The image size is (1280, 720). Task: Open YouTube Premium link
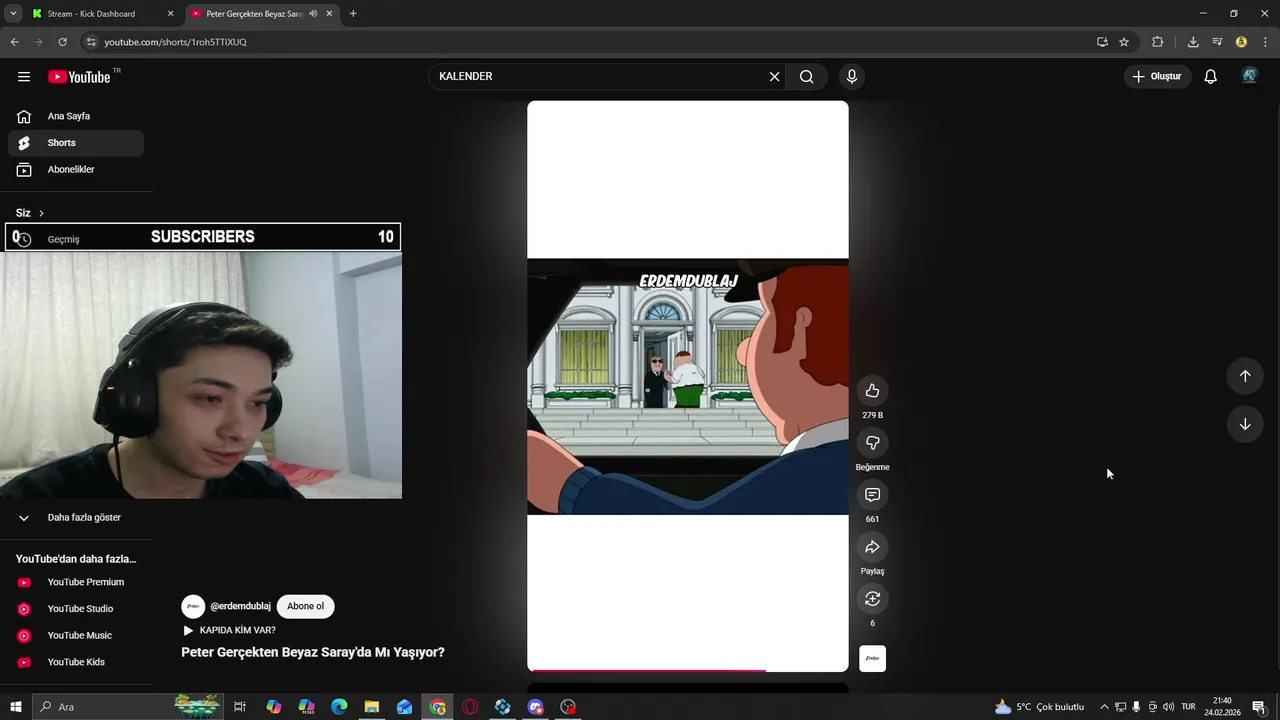pyautogui.click(x=76, y=582)
